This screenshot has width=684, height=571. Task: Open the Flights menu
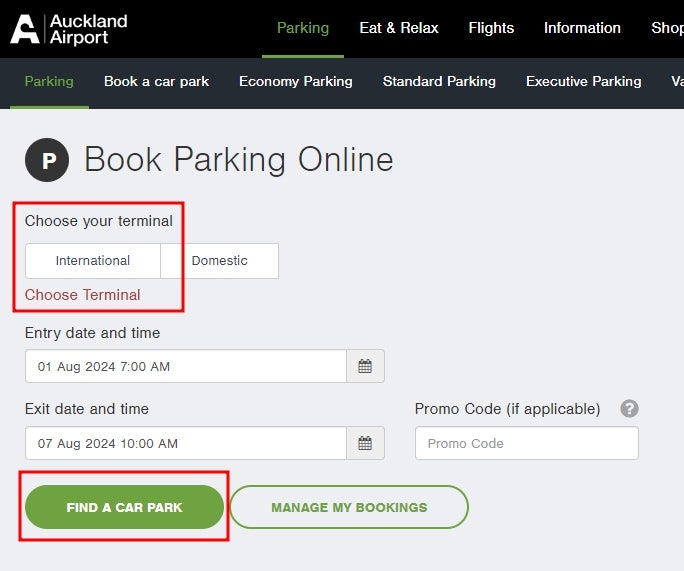491,28
